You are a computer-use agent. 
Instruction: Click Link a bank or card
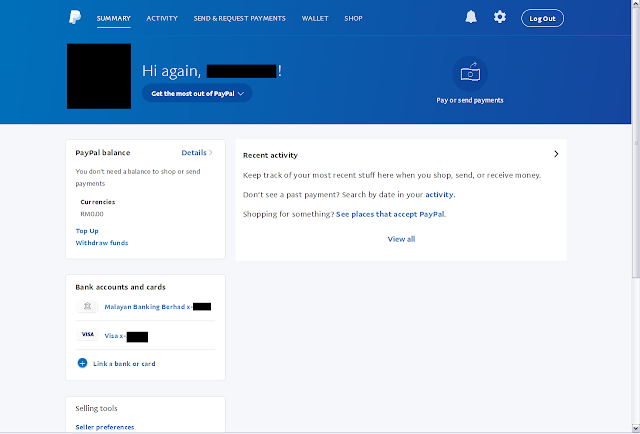[124, 363]
